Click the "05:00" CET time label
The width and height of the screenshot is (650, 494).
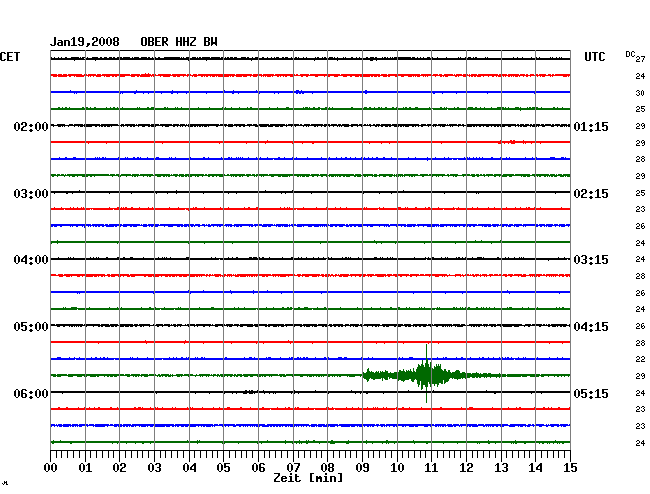click(x=31, y=327)
